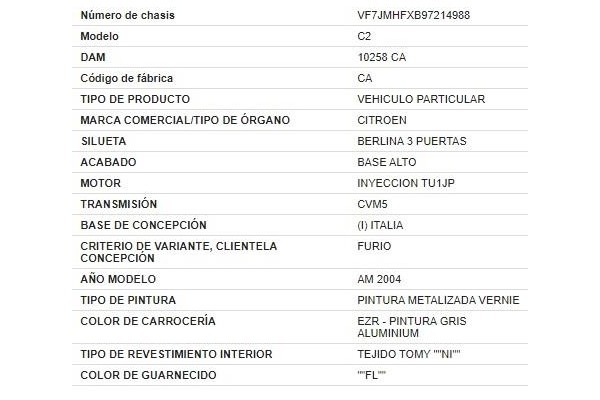Click the CITROEN brand value
The height and width of the screenshot is (400, 600).
click(382, 120)
